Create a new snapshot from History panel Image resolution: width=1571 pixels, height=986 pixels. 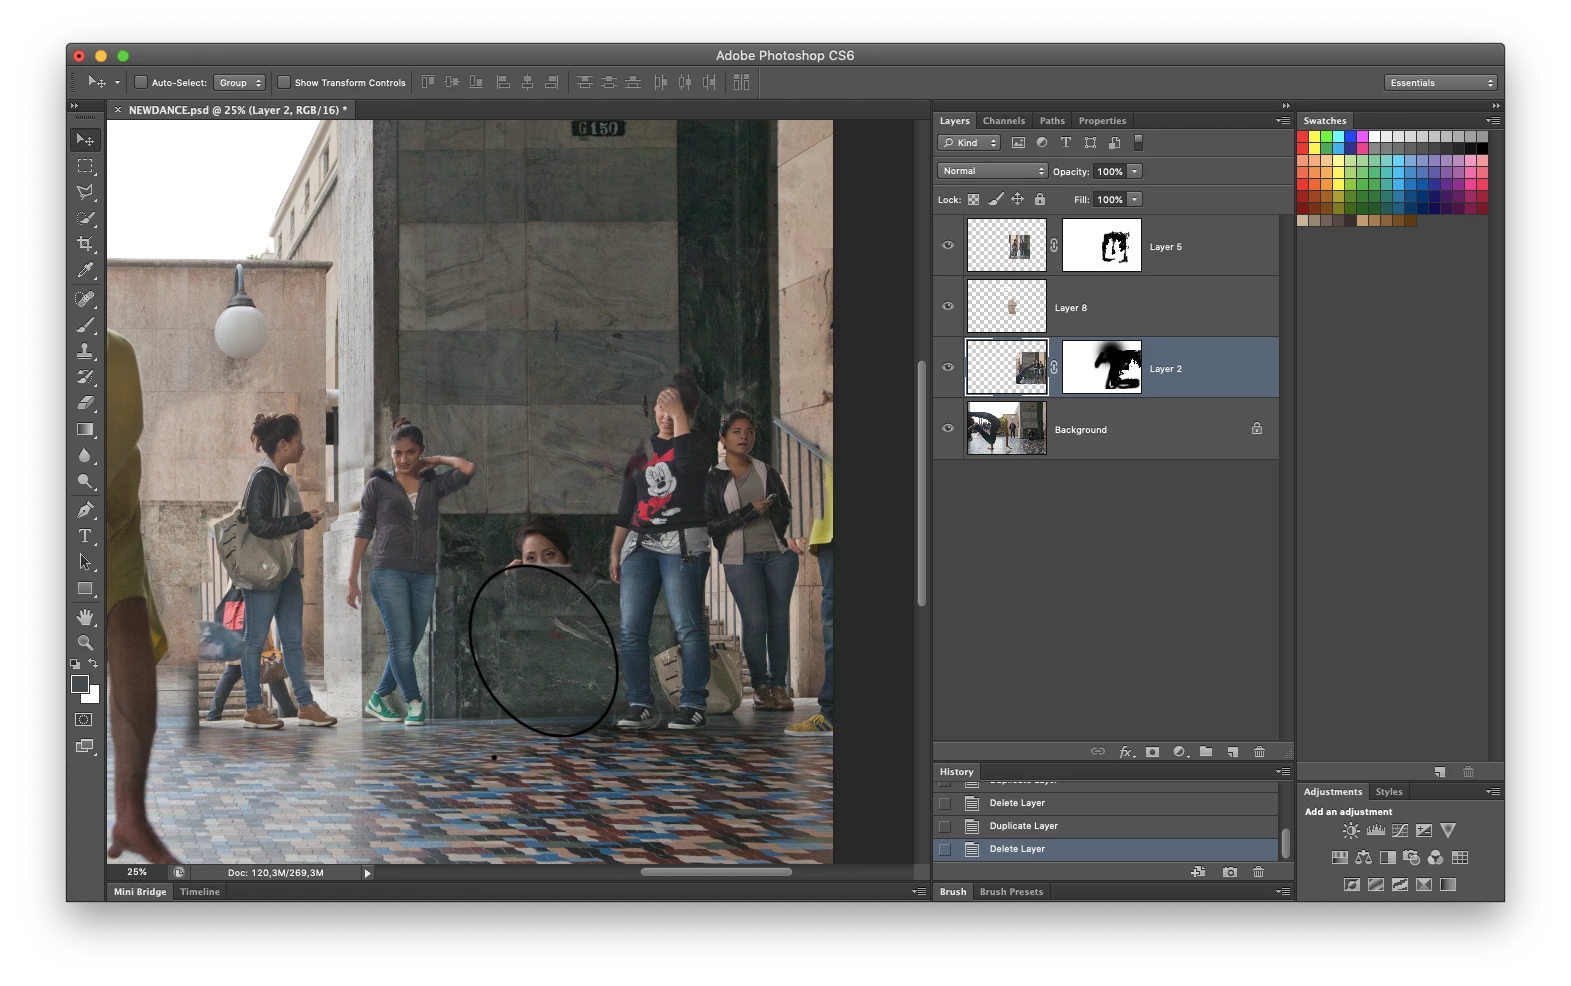1229,872
